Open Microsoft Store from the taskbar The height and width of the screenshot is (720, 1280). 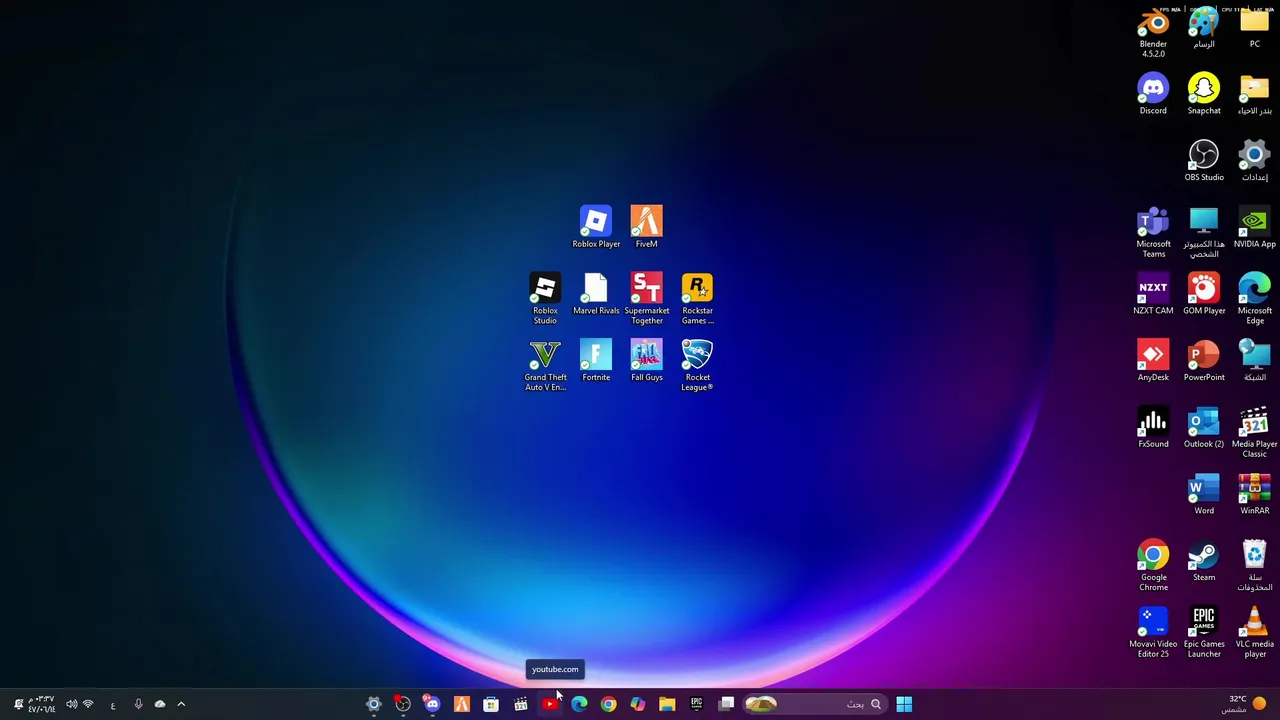point(491,704)
